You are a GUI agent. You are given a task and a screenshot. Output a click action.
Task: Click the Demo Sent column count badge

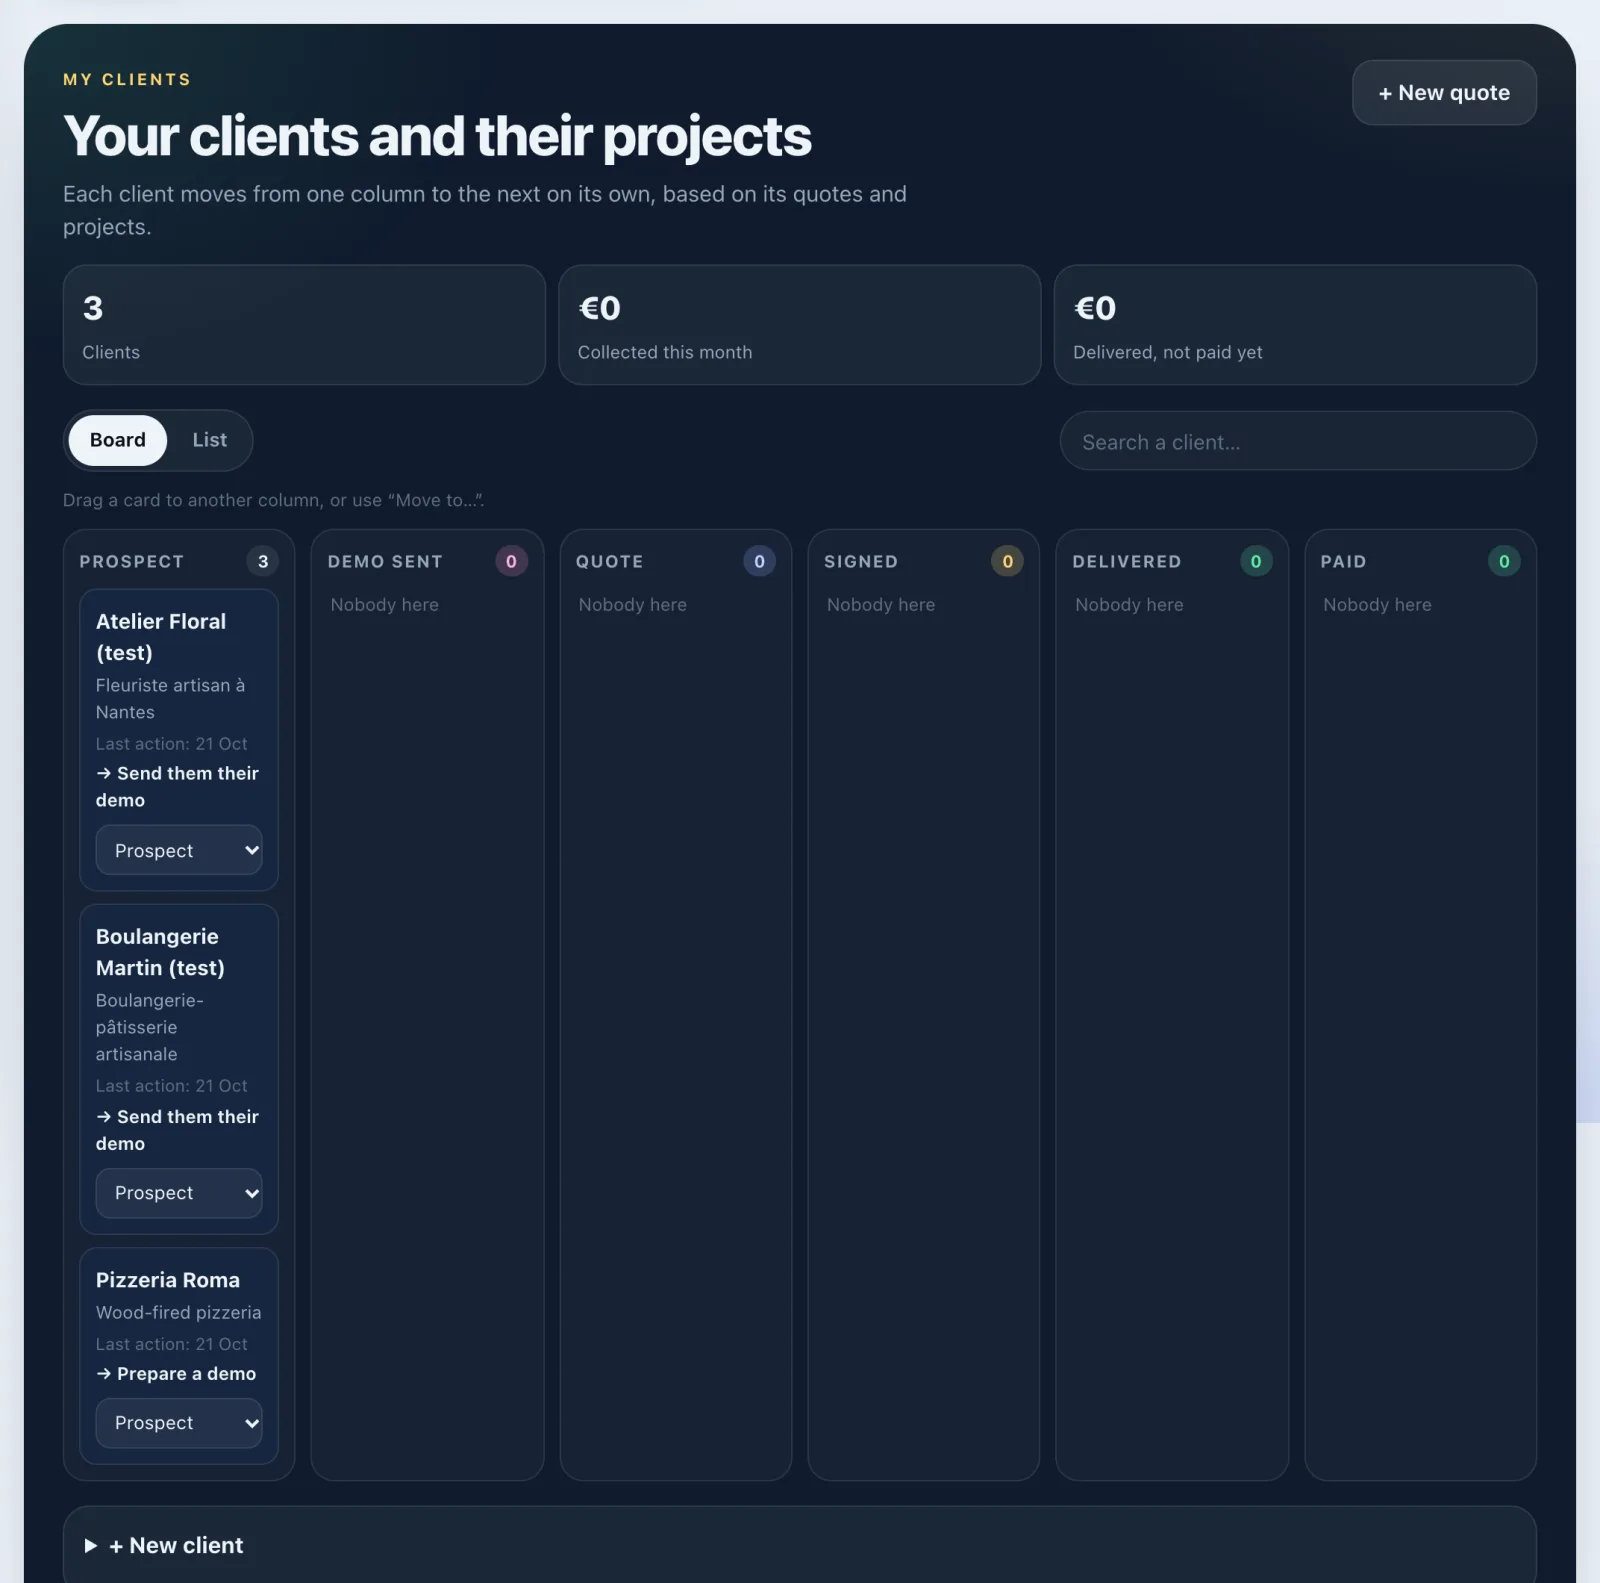(x=511, y=561)
